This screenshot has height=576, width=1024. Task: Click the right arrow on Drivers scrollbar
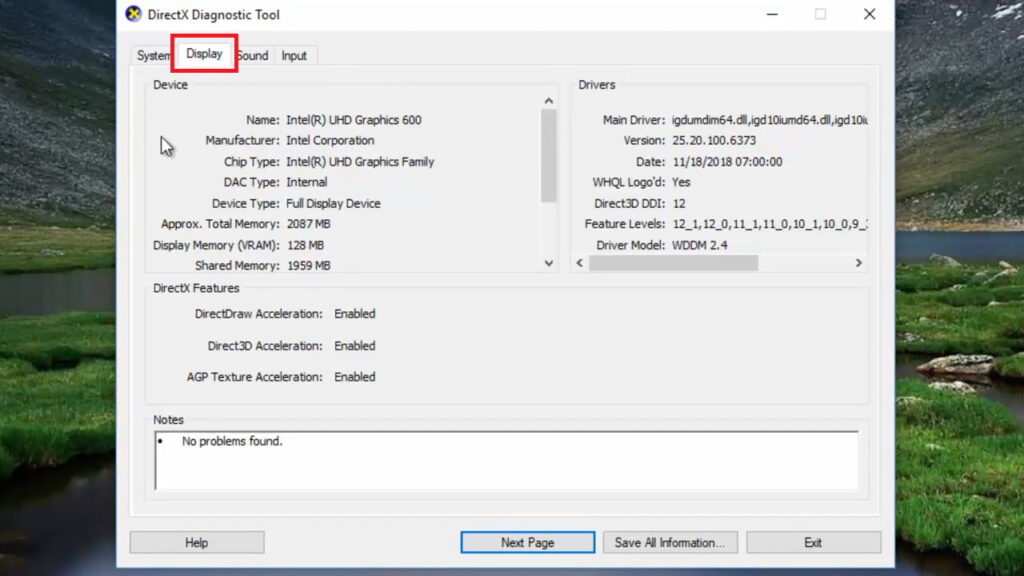(x=858, y=263)
